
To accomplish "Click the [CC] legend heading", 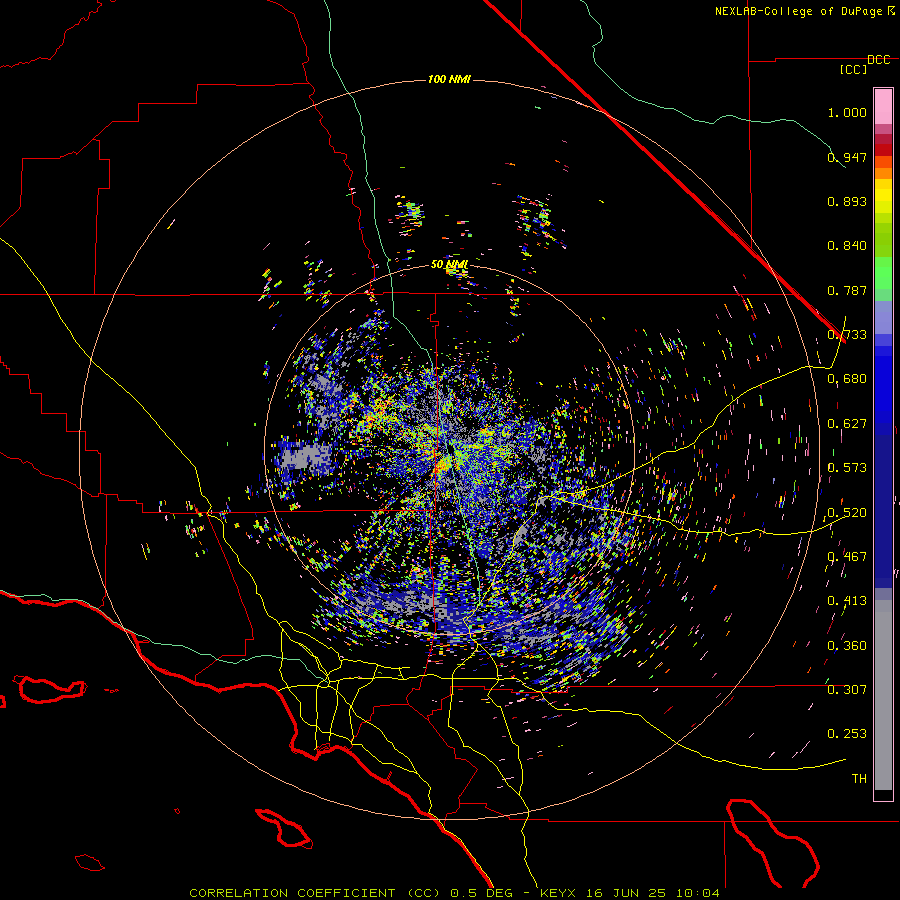I will 854,69.
